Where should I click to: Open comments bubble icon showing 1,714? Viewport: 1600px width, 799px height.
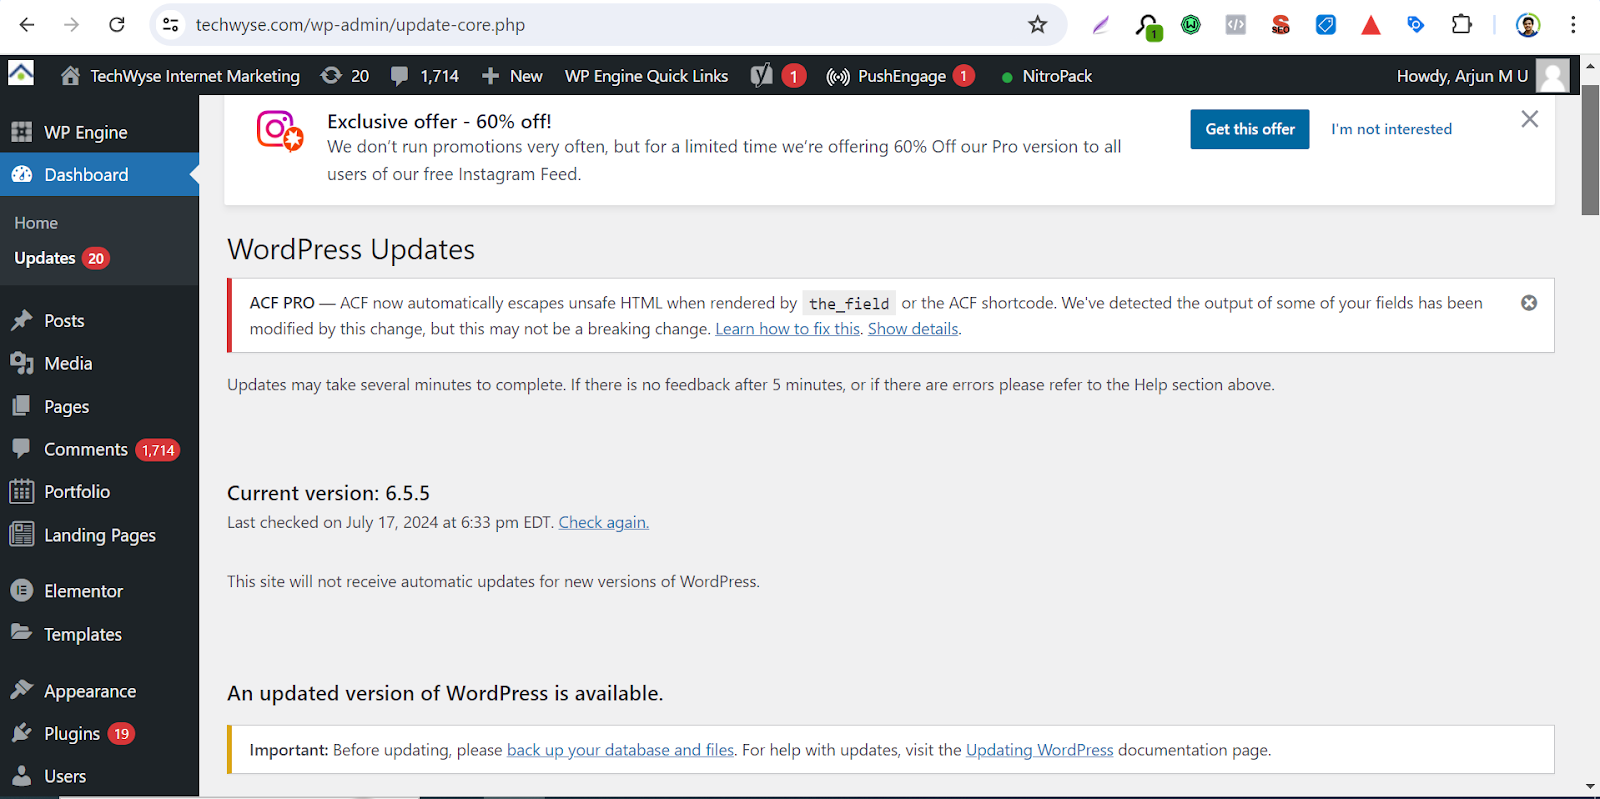point(400,76)
